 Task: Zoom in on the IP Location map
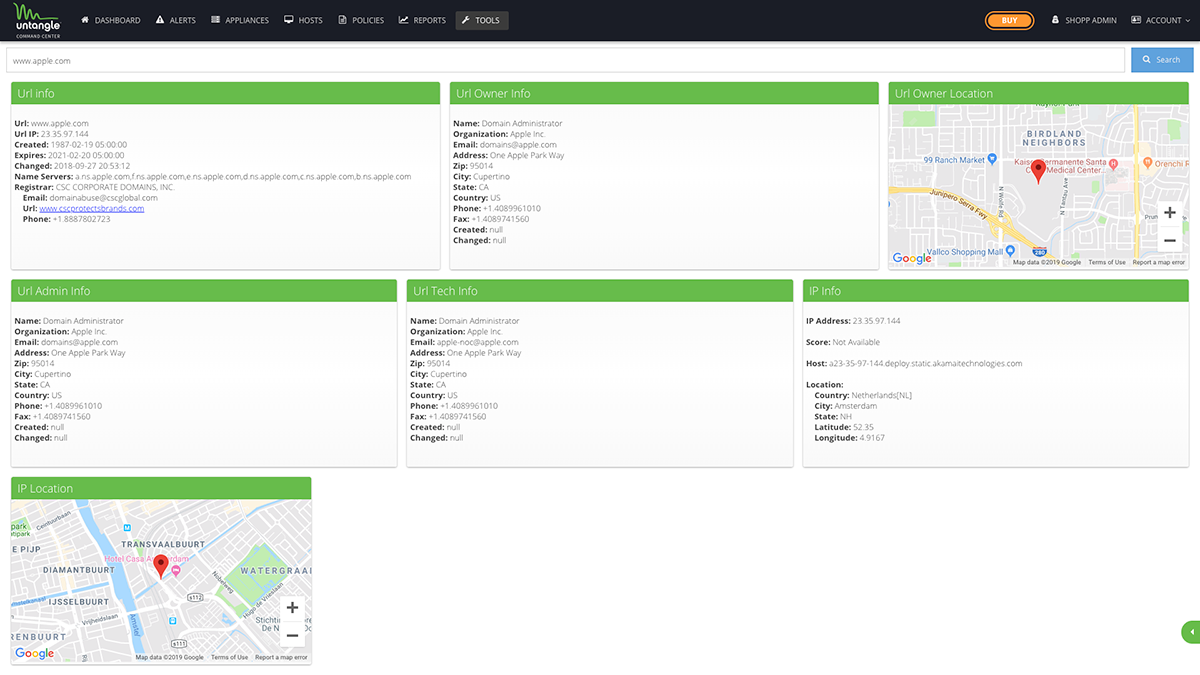(292, 607)
